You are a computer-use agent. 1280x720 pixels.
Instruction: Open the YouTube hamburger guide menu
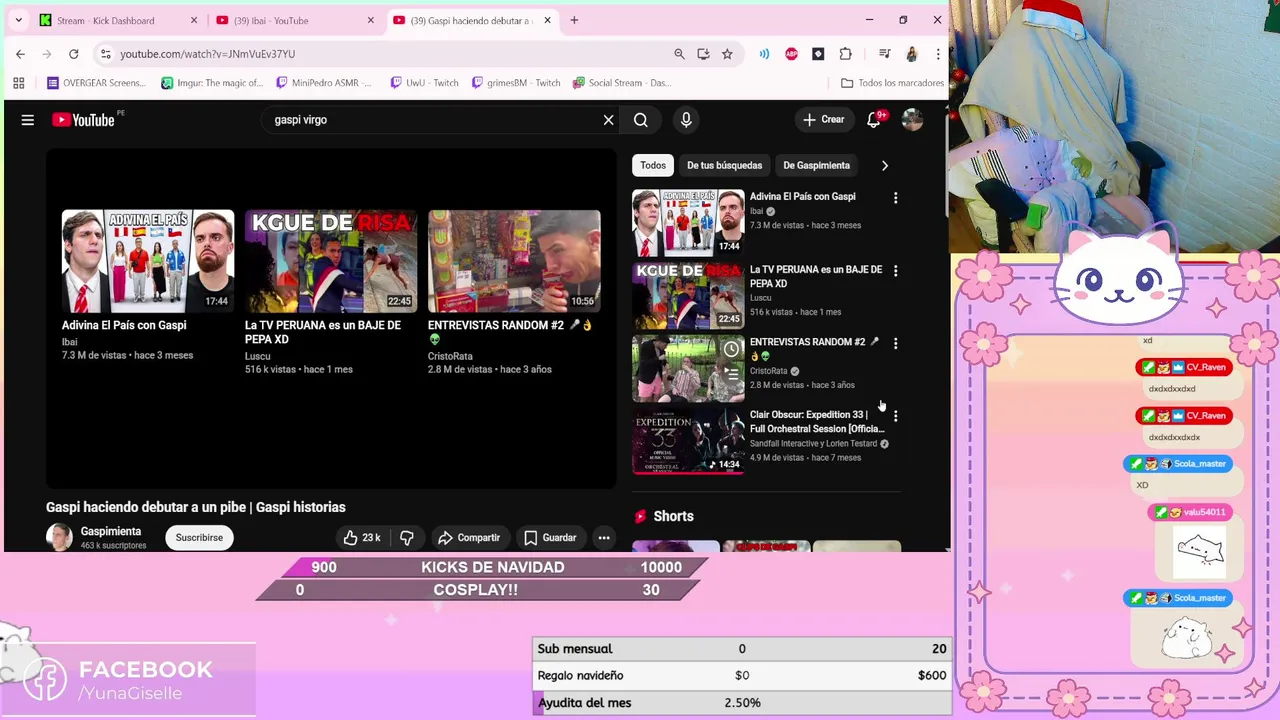click(28, 120)
